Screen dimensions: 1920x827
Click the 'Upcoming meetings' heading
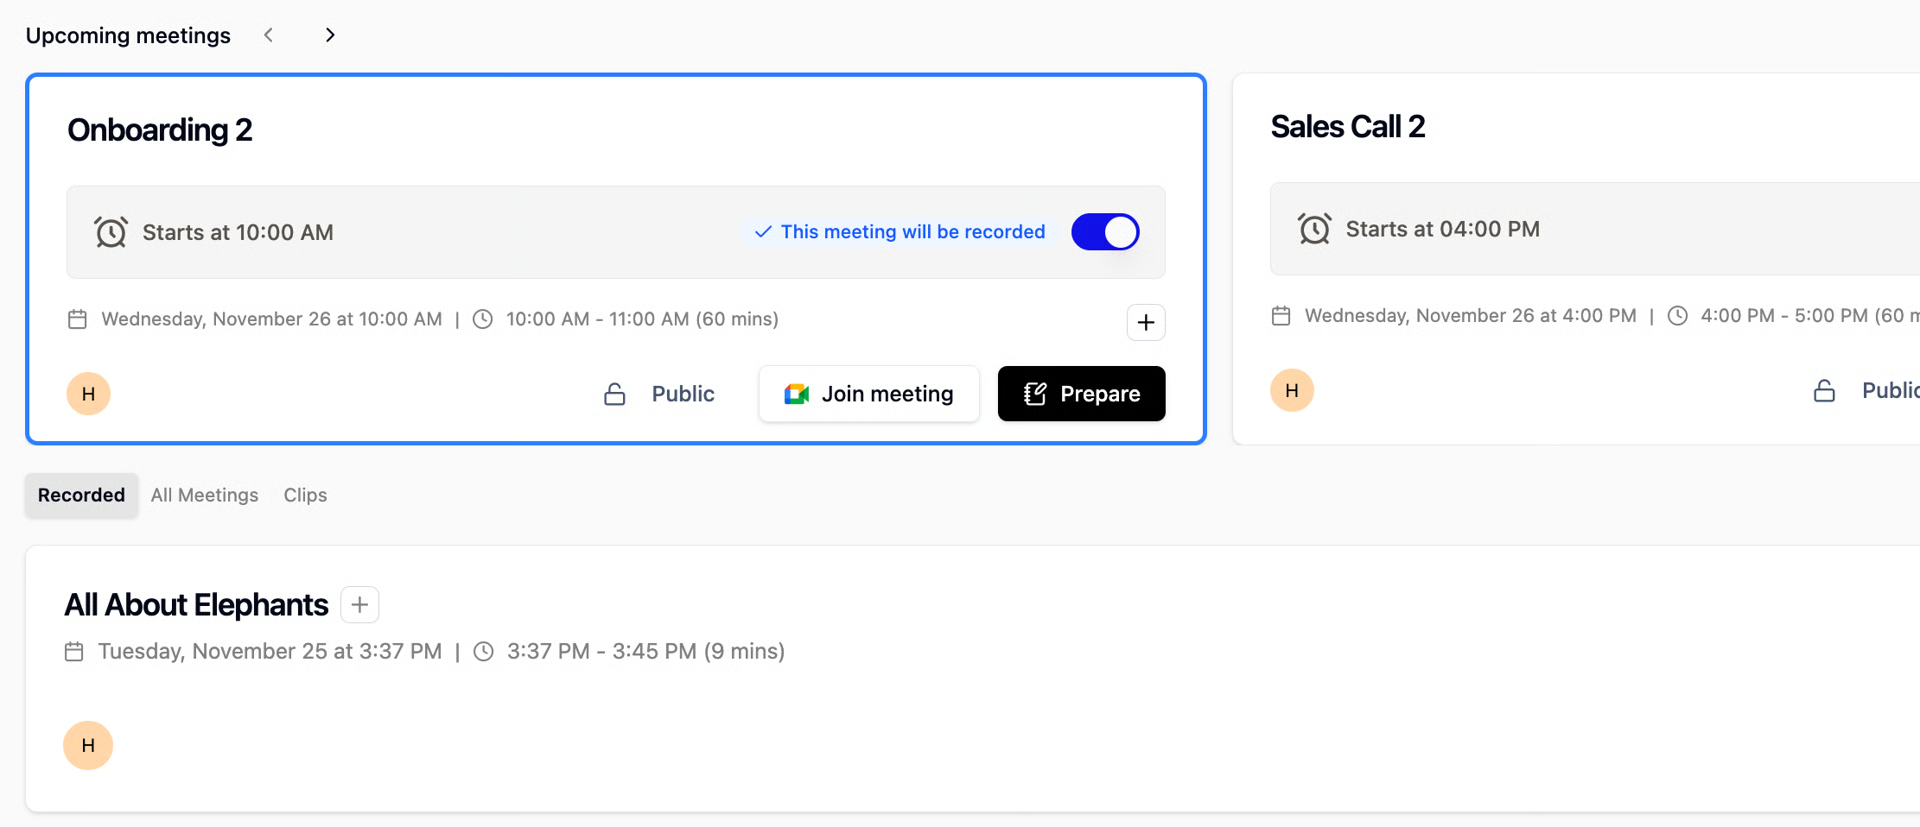[x=128, y=35]
